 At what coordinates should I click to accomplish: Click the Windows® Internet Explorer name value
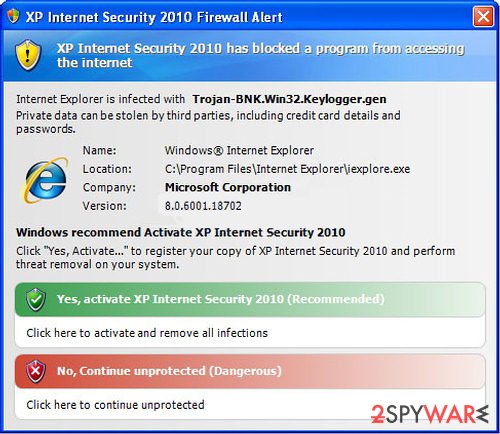(239, 150)
